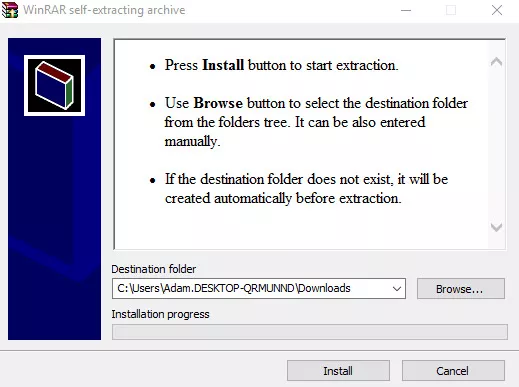Viewport: 519px width, 387px height.
Task: Click the 'If the destination folder' instruction paragraph
Action: [306, 189]
